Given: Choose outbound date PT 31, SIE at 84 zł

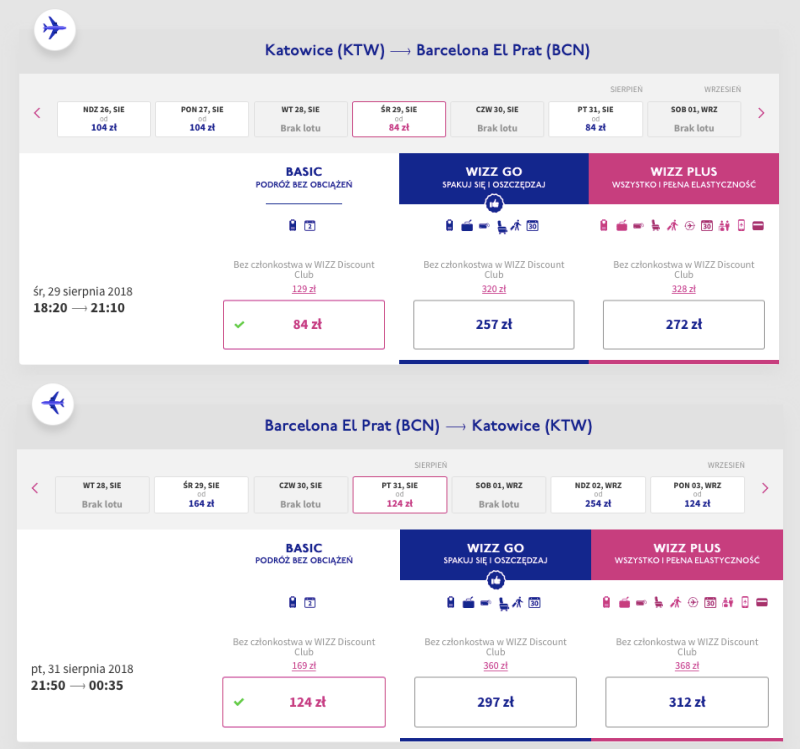Looking at the screenshot, I should [x=595, y=119].
